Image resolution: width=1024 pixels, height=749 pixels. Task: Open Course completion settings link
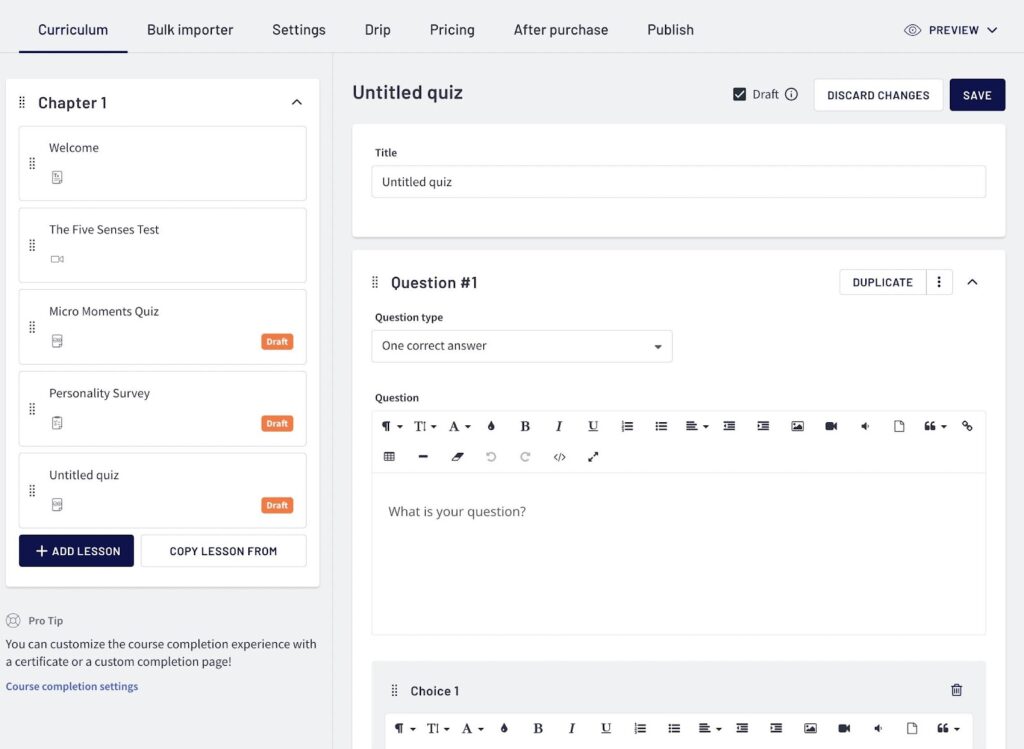point(72,687)
